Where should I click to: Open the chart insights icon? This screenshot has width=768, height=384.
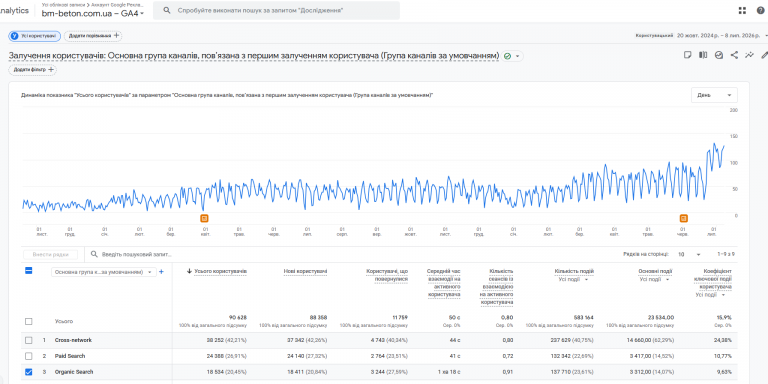tap(719, 55)
